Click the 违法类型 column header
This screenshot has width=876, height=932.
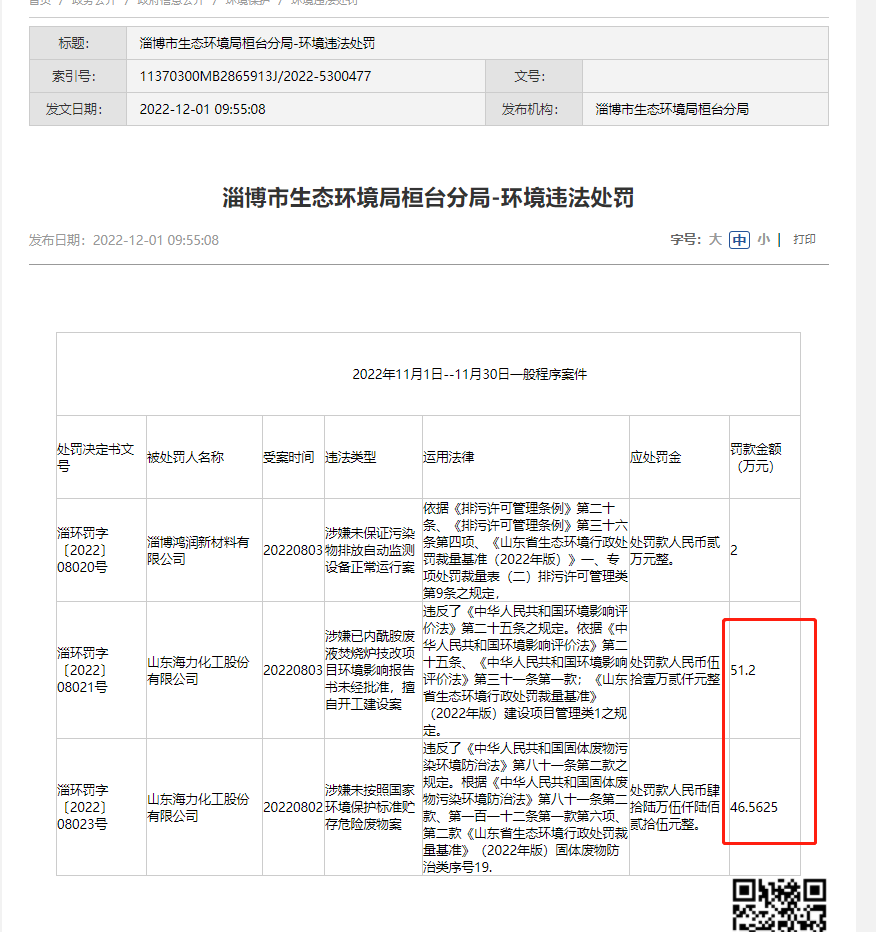coord(373,457)
